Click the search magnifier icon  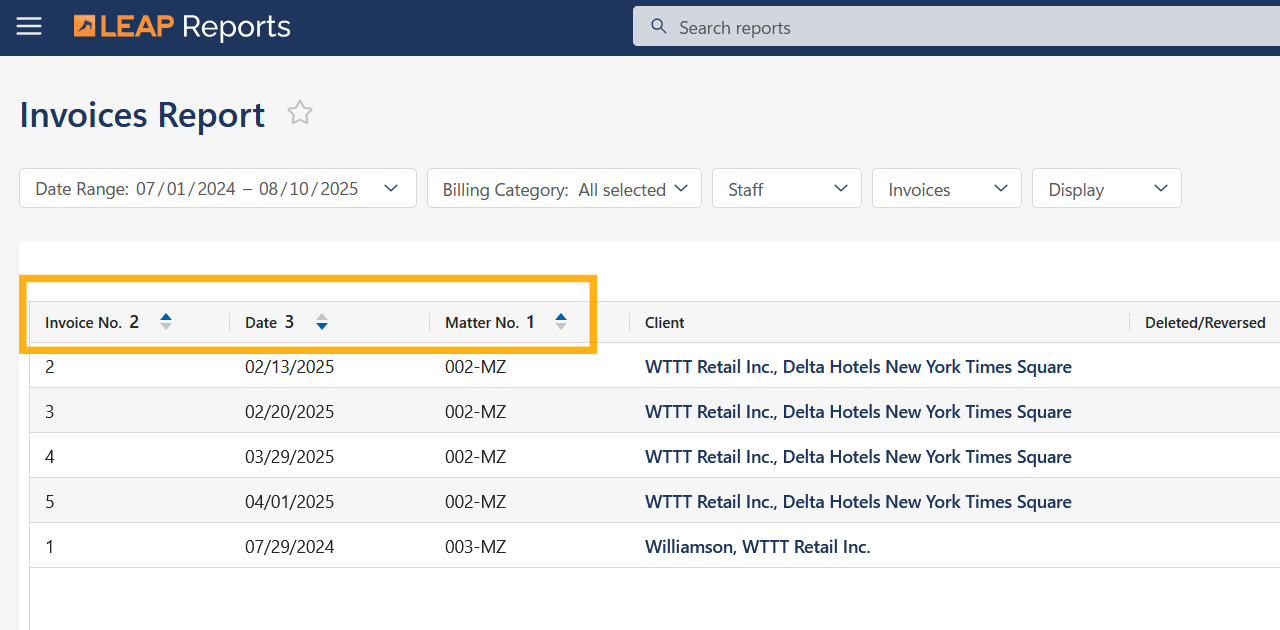(x=658, y=27)
